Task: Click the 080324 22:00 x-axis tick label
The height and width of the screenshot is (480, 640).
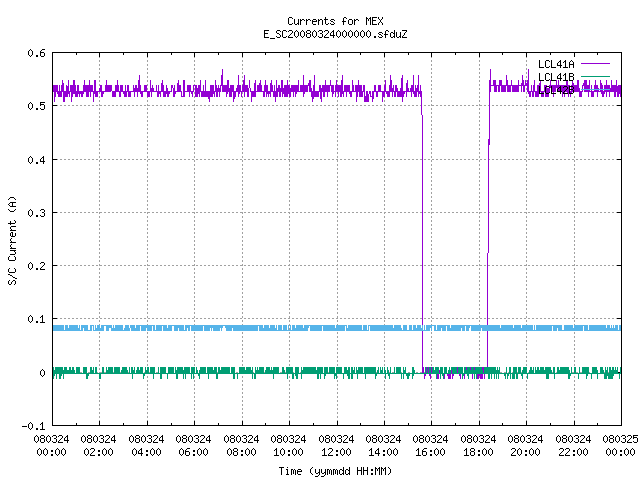Action: click(x=573, y=446)
